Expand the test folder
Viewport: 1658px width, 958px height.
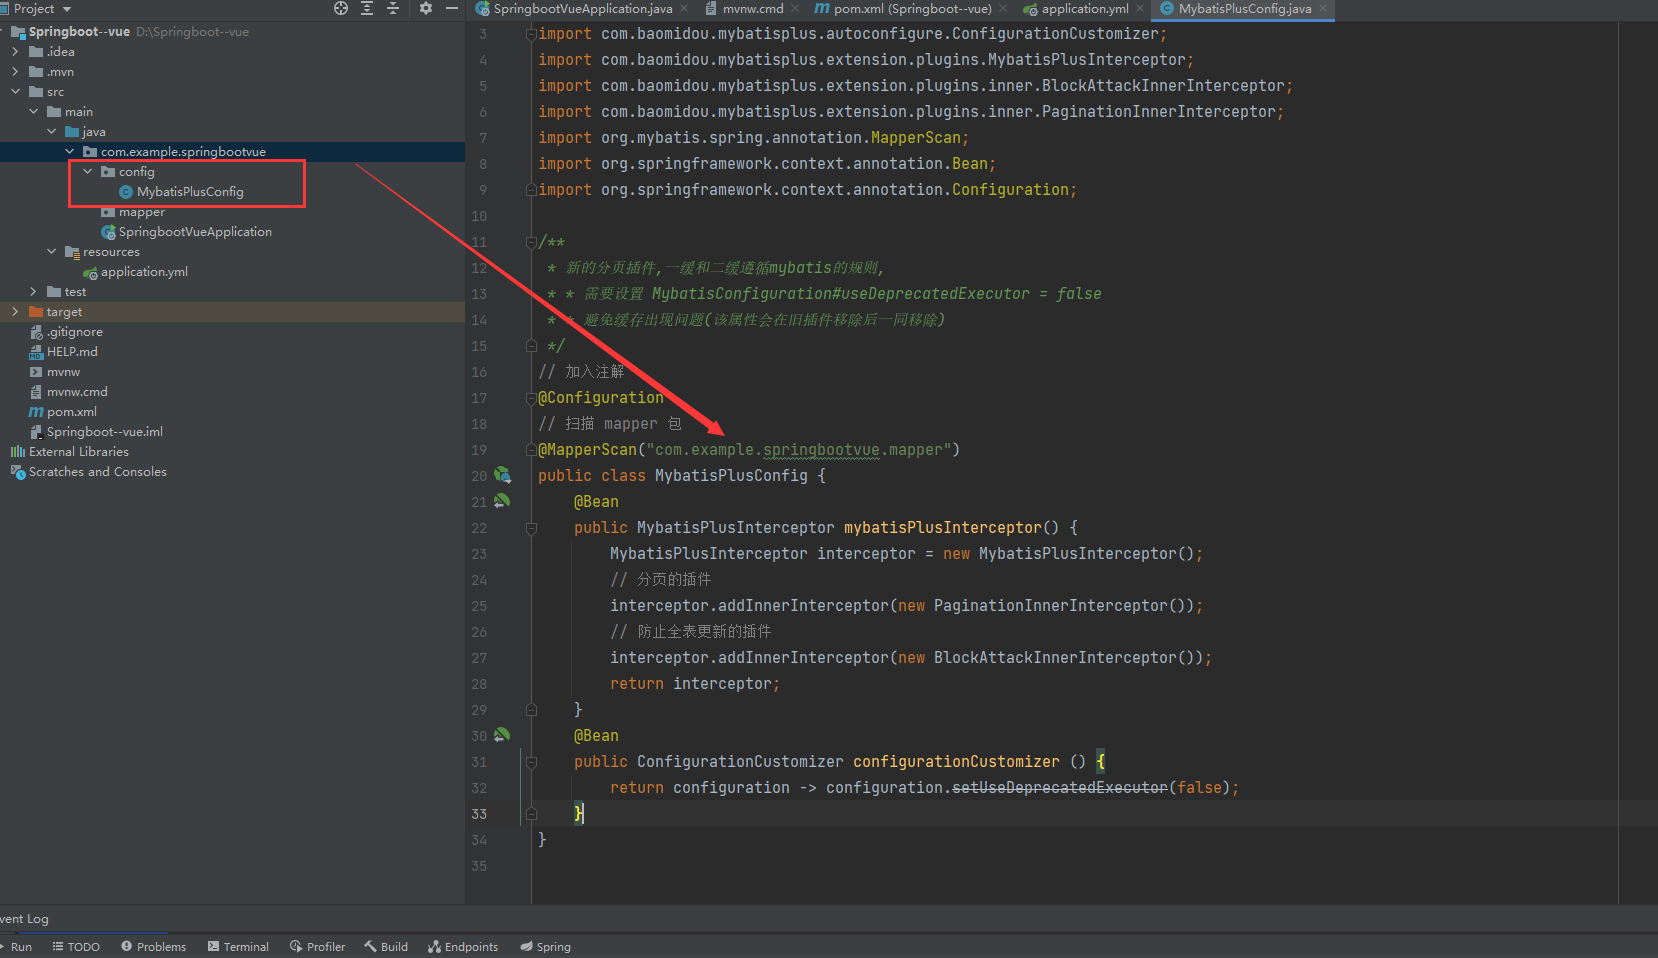click(x=33, y=292)
